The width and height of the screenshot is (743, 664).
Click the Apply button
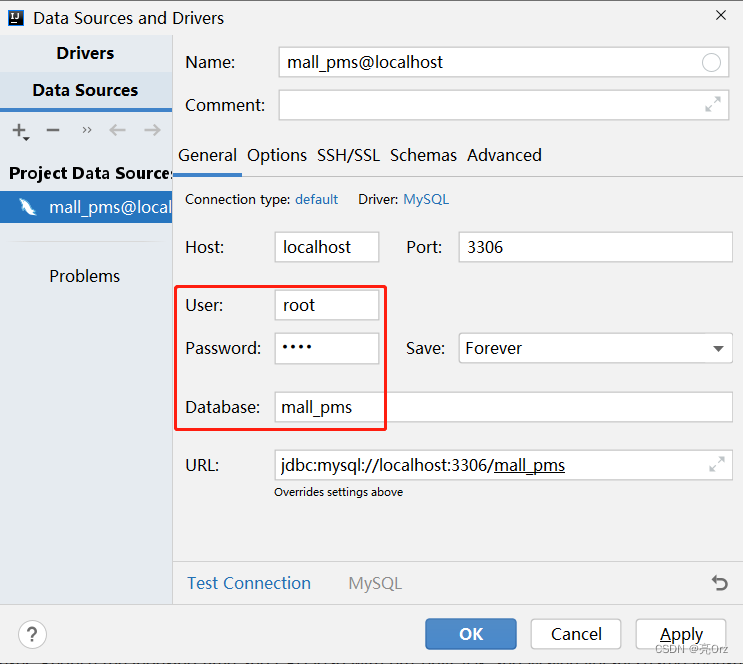coord(681,634)
